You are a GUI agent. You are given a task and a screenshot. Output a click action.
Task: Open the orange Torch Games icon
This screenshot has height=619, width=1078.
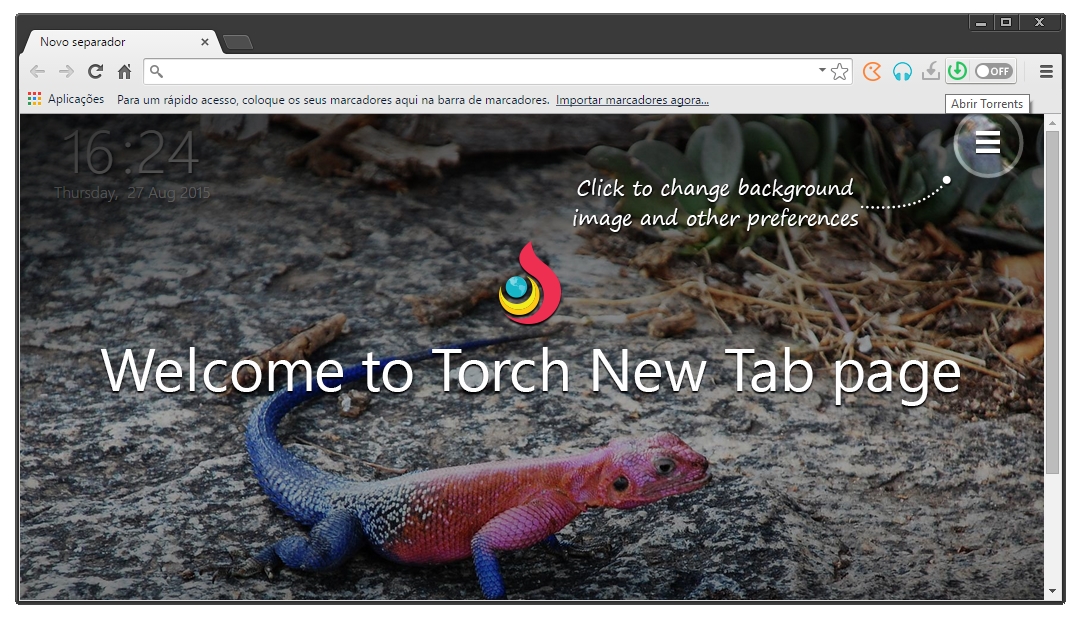(872, 72)
